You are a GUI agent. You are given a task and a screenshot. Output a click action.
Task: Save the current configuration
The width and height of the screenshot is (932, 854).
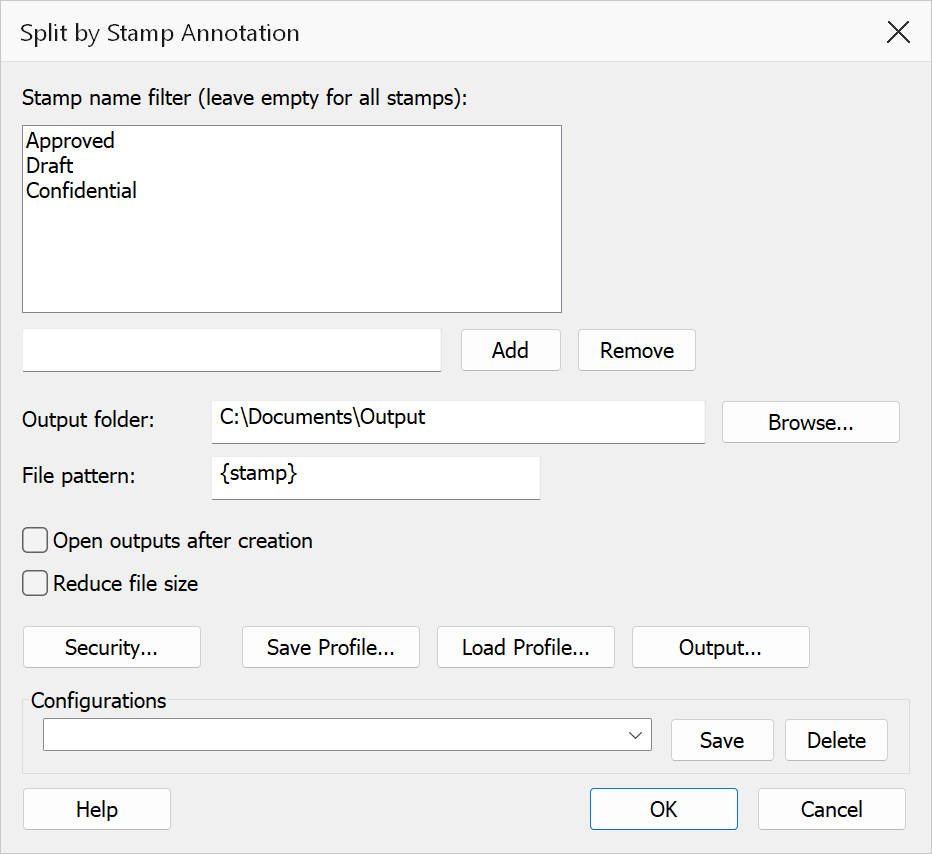click(722, 740)
